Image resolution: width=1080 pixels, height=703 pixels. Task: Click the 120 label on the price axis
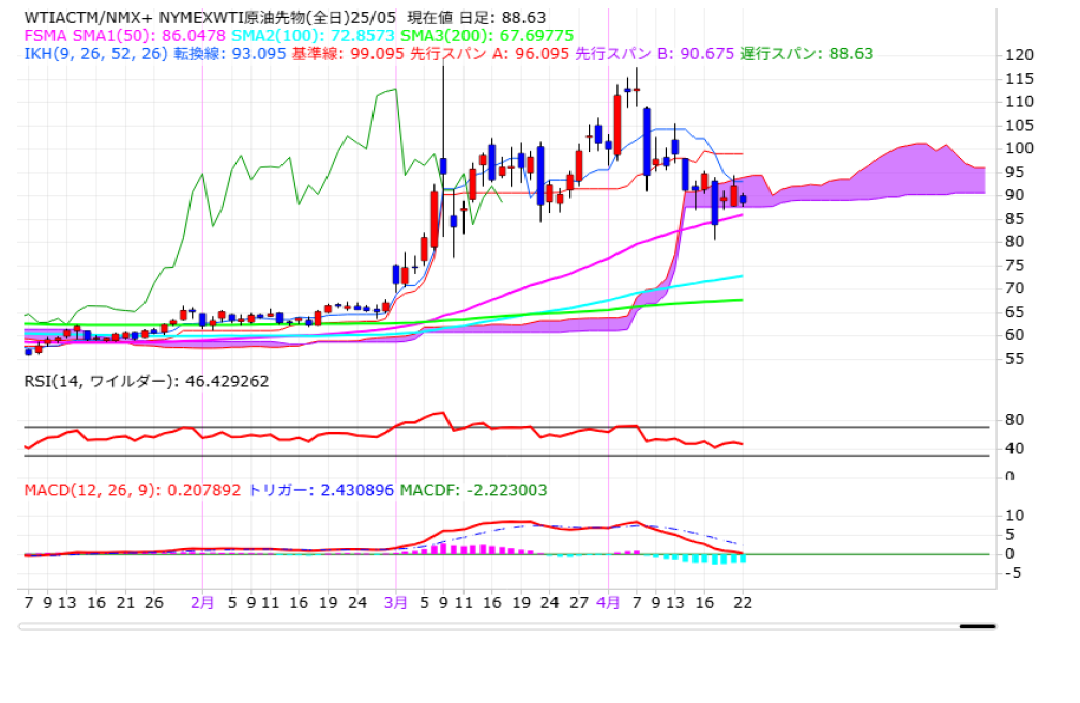coord(1020,54)
